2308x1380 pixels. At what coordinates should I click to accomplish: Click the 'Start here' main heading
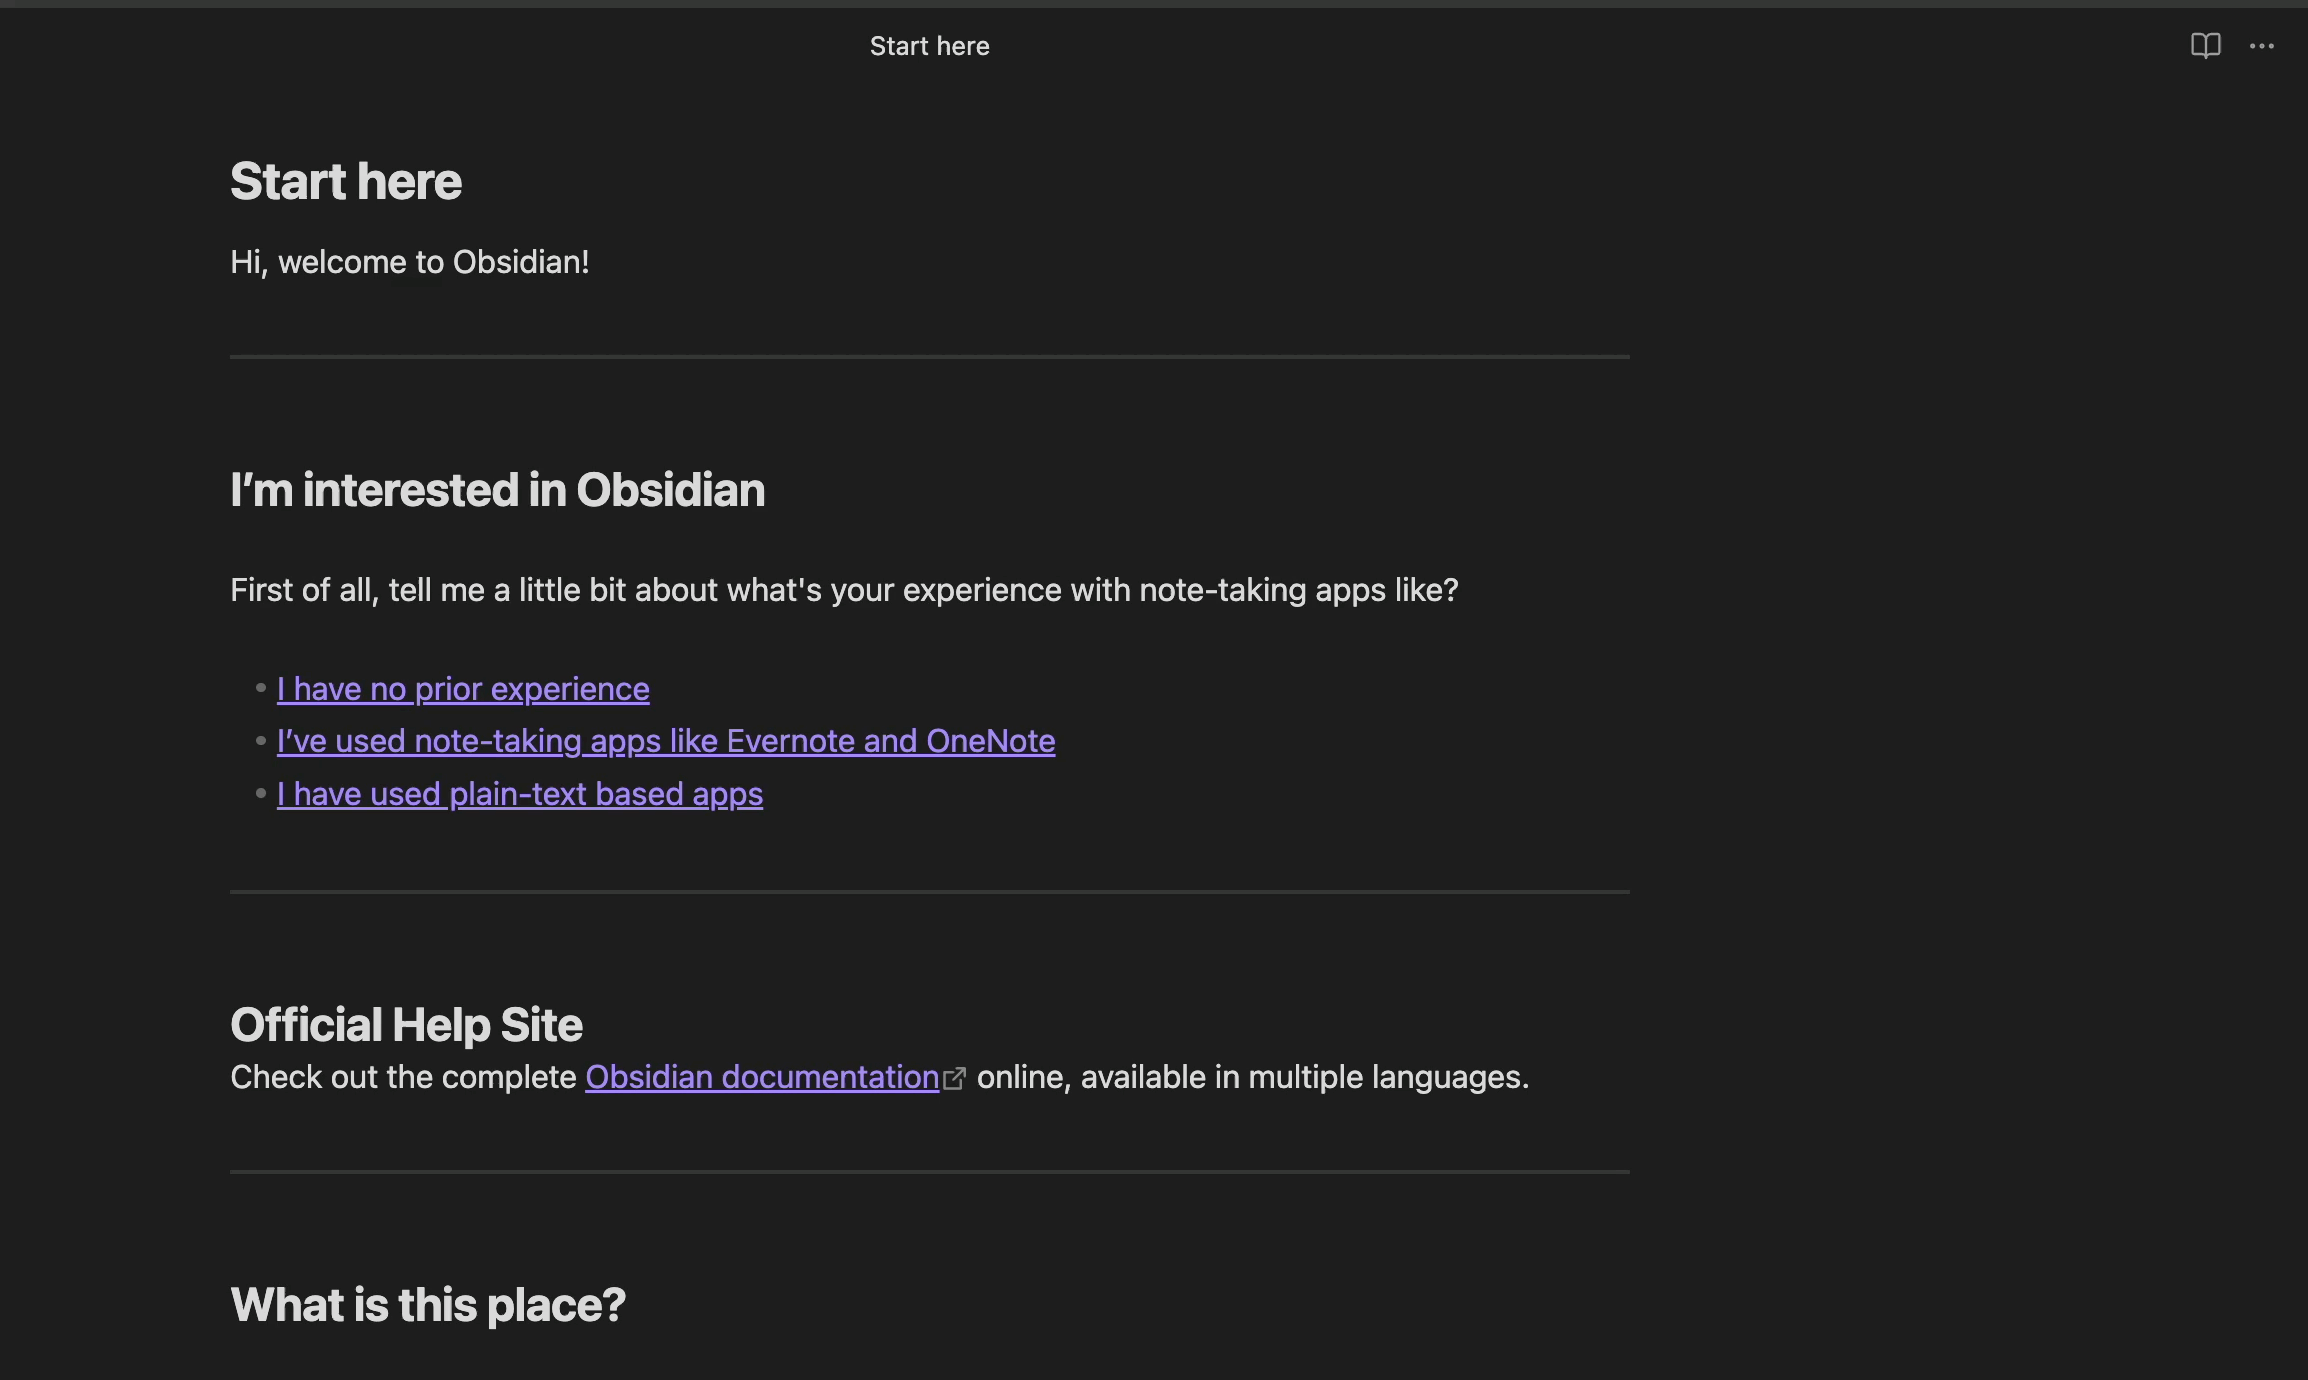[x=346, y=181]
